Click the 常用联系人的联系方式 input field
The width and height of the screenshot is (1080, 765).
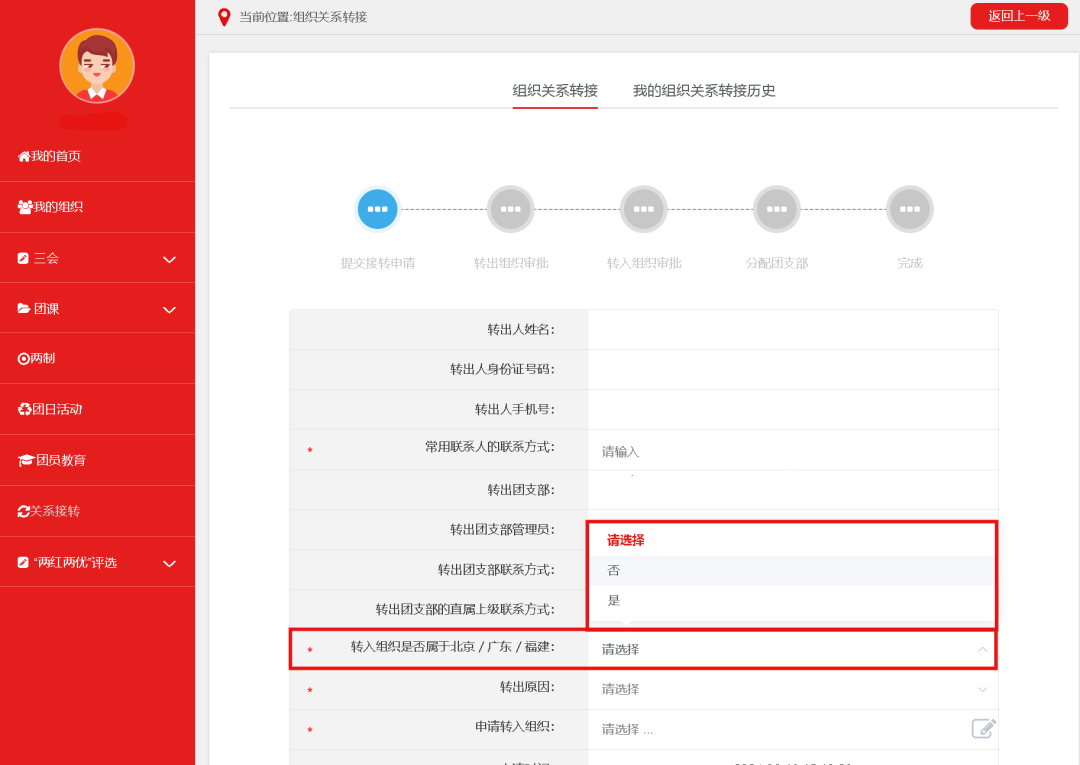tap(792, 451)
